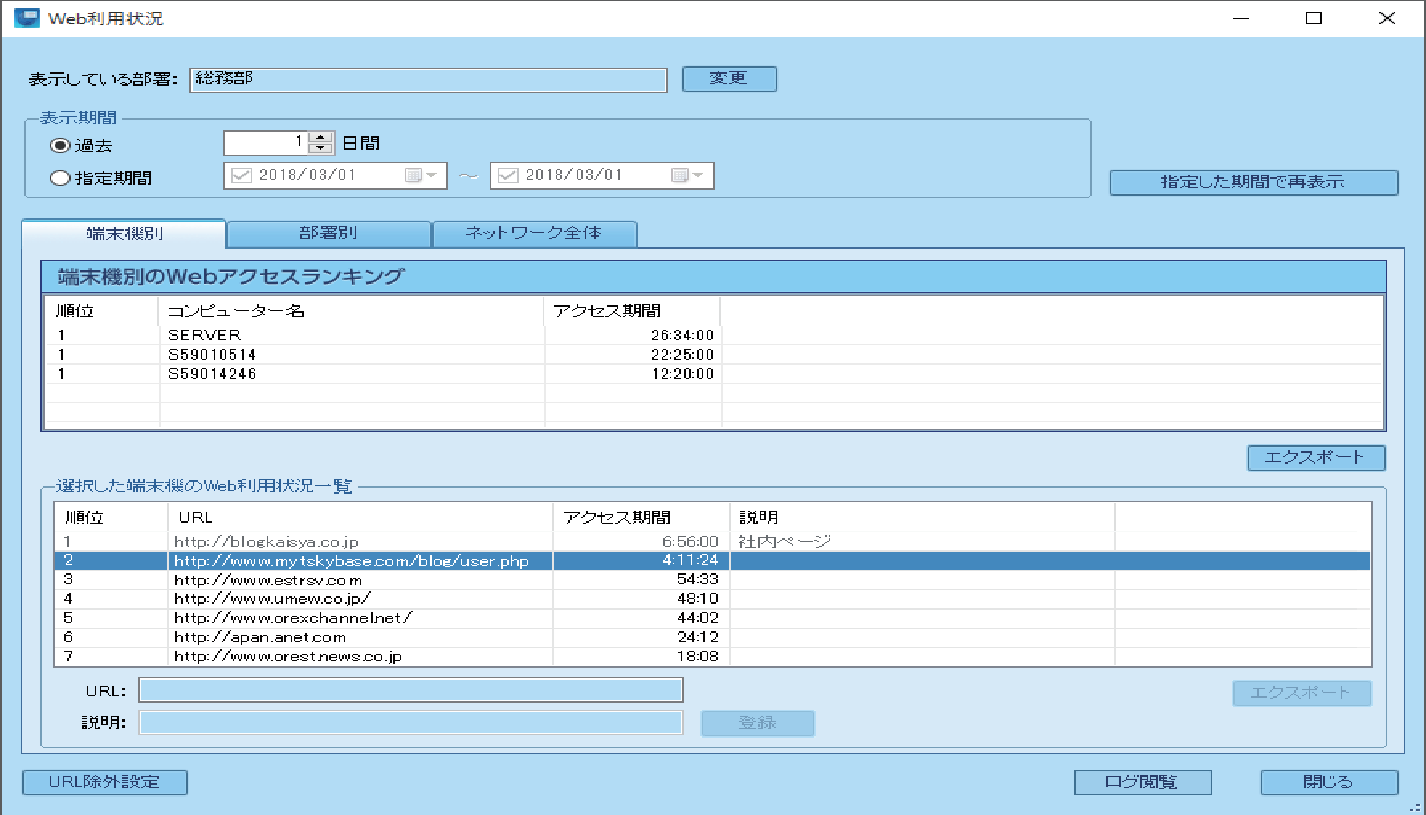The width and height of the screenshot is (1426, 815).
Task: Select the 過去 radio button
Action: click(60, 145)
